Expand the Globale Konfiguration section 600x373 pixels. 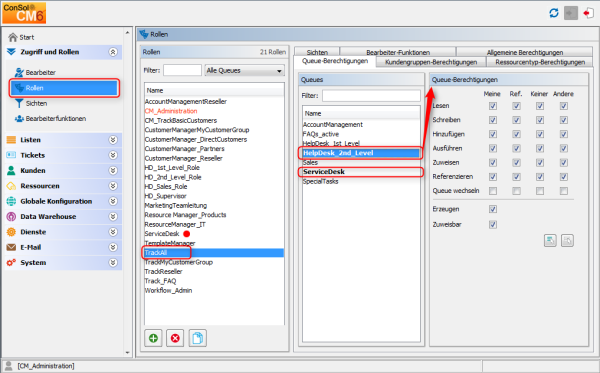coord(113,201)
